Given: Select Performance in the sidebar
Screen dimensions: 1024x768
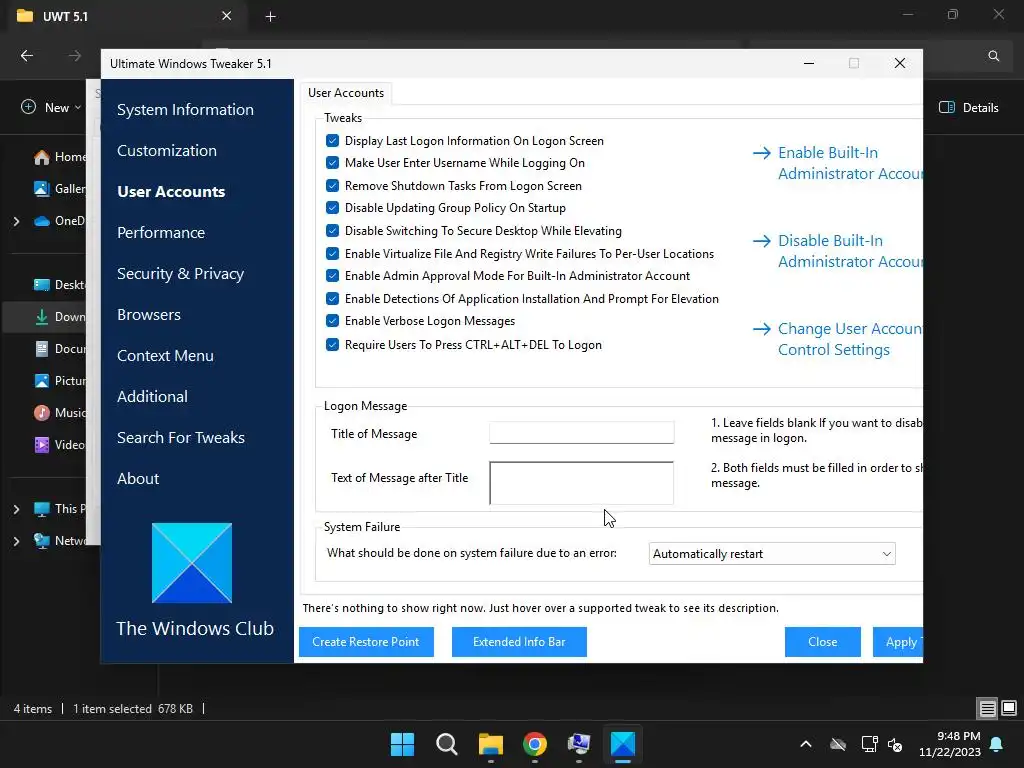Looking at the screenshot, I should pyautogui.click(x=161, y=232).
